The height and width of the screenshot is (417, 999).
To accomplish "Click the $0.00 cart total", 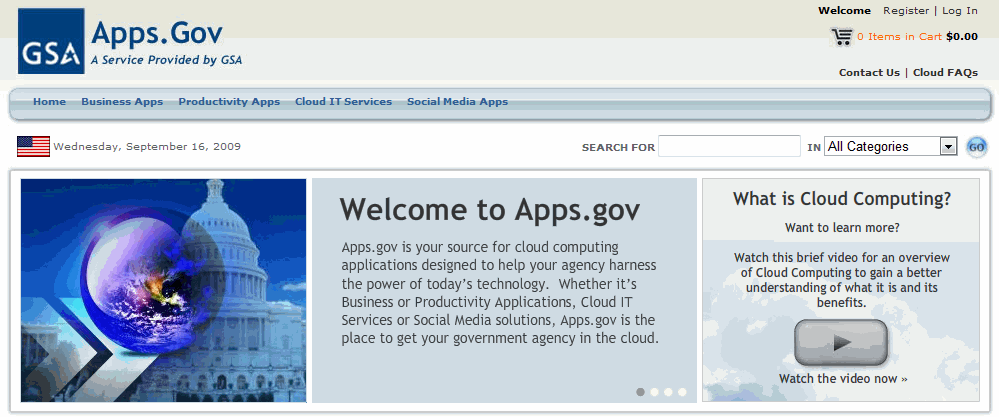I will (x=962, y=37).
